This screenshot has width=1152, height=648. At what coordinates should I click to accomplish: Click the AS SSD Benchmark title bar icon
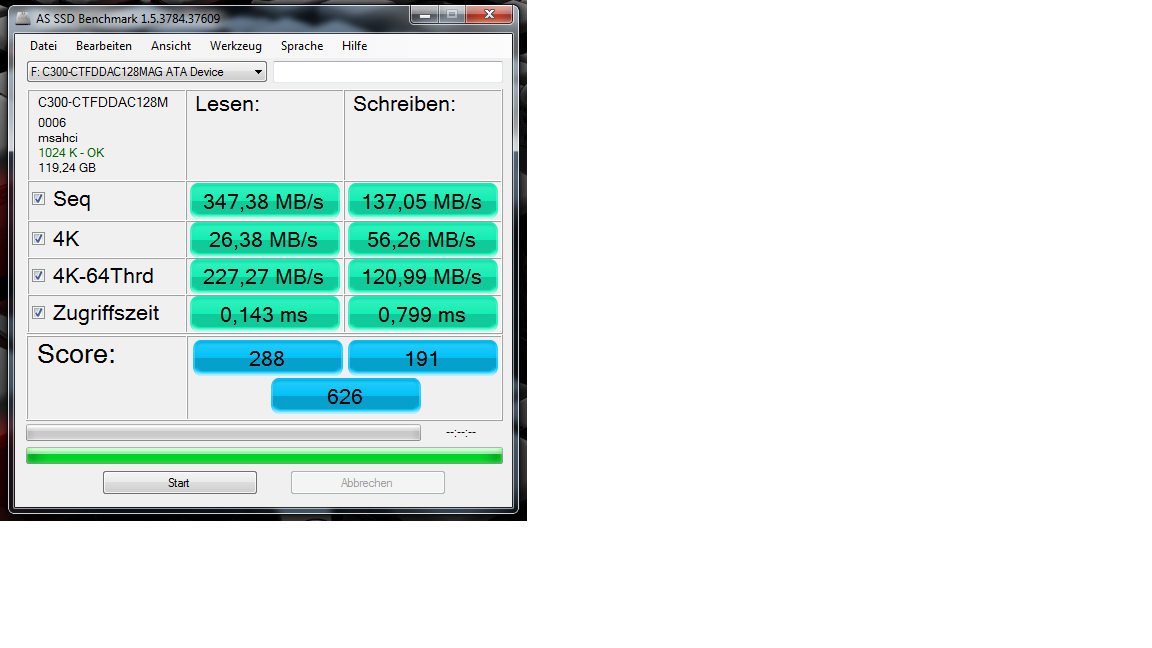tap(24, 18)
